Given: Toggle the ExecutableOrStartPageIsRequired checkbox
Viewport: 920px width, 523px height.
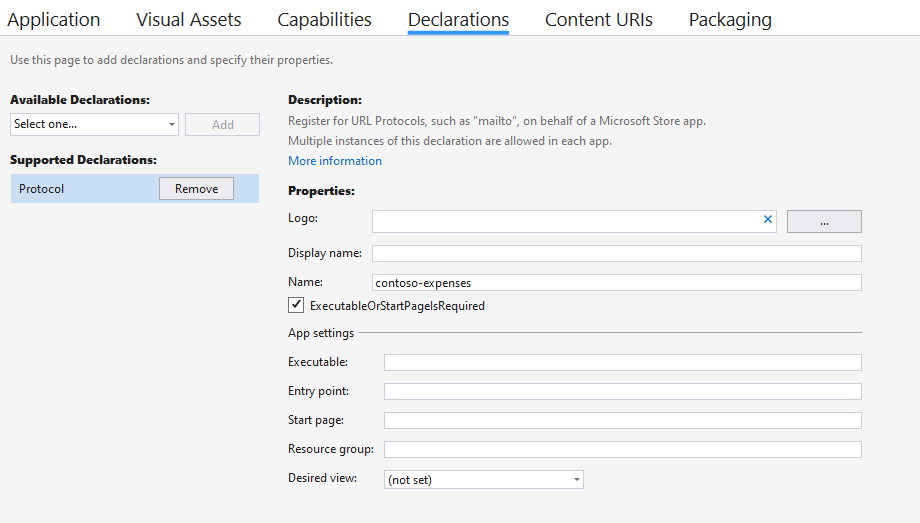Looking at the screenshot, I should (x=296, y=305).
